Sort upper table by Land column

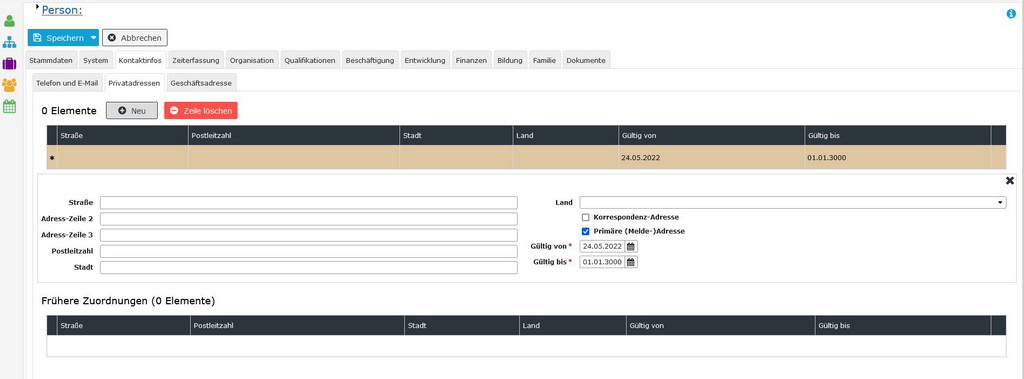[x=566, y=135]
